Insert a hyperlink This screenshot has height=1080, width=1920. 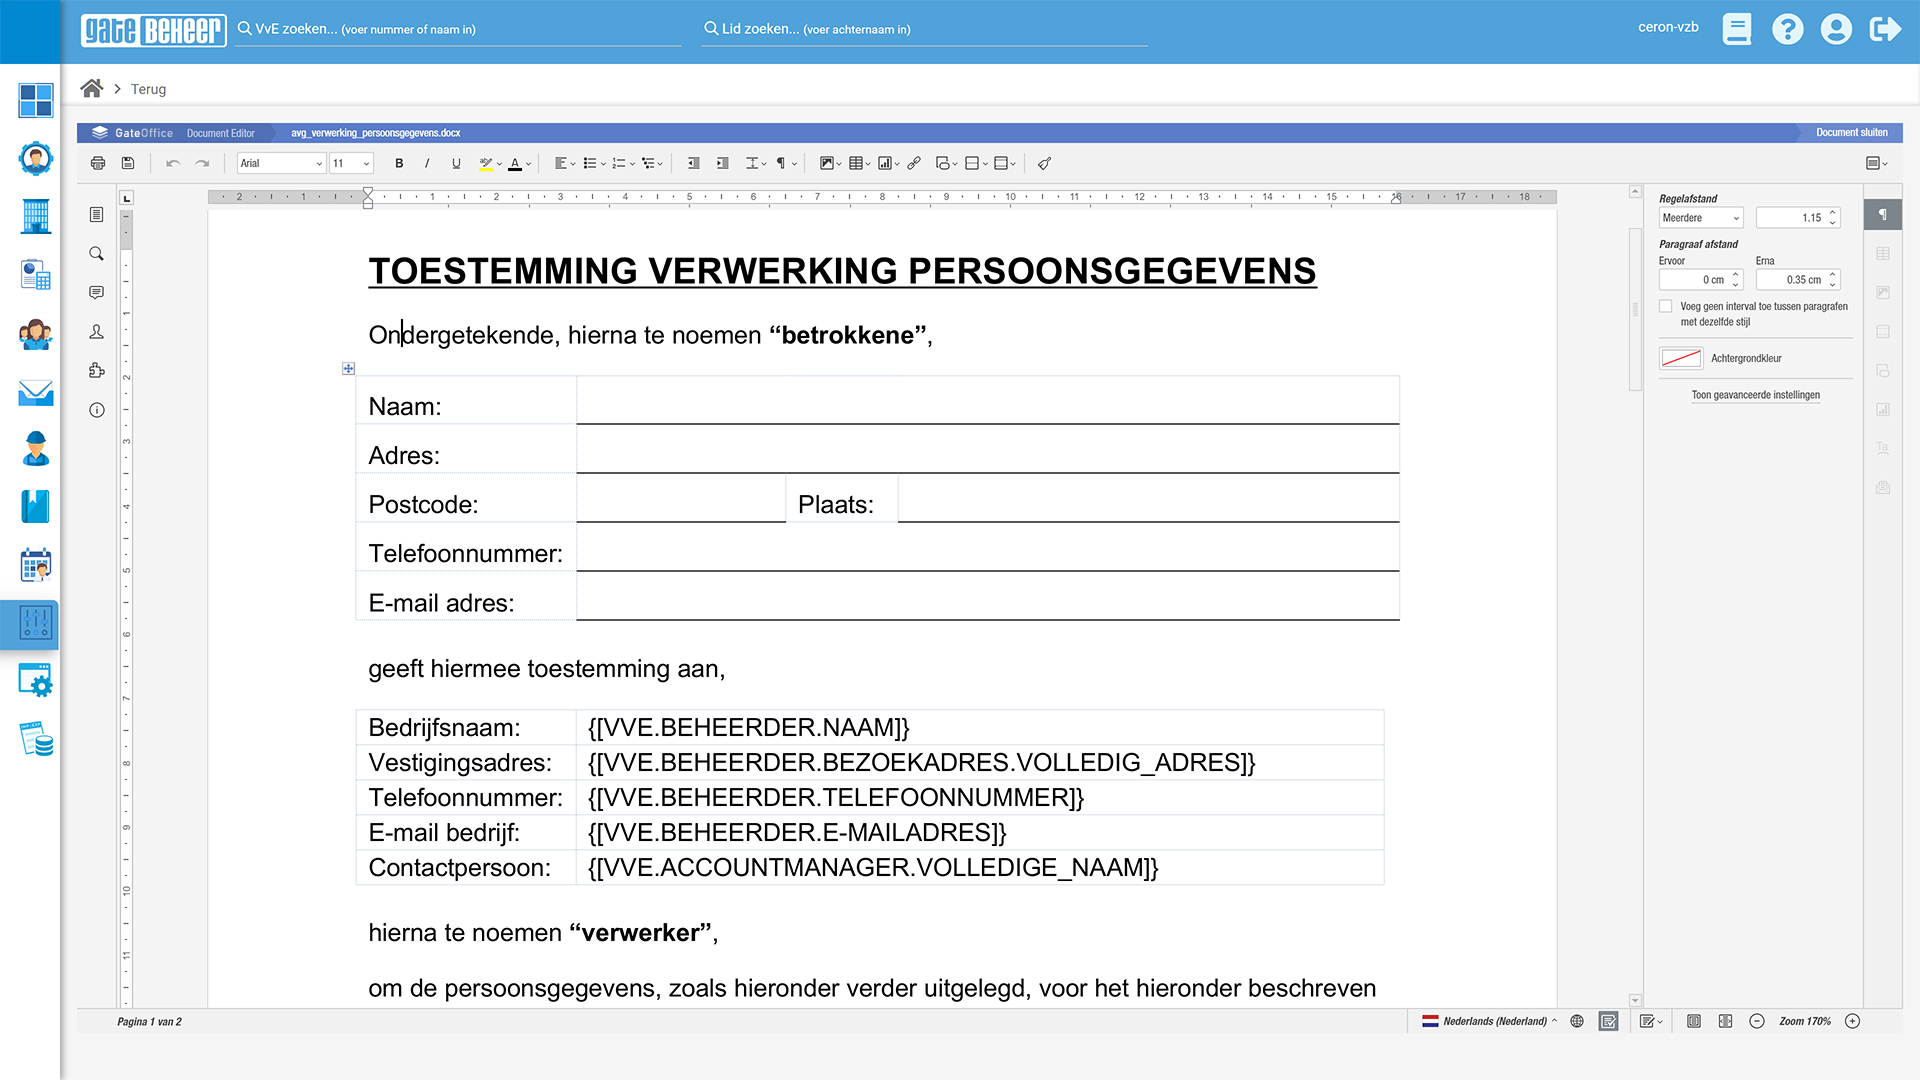pyautogui.click(x=914, y=163)
